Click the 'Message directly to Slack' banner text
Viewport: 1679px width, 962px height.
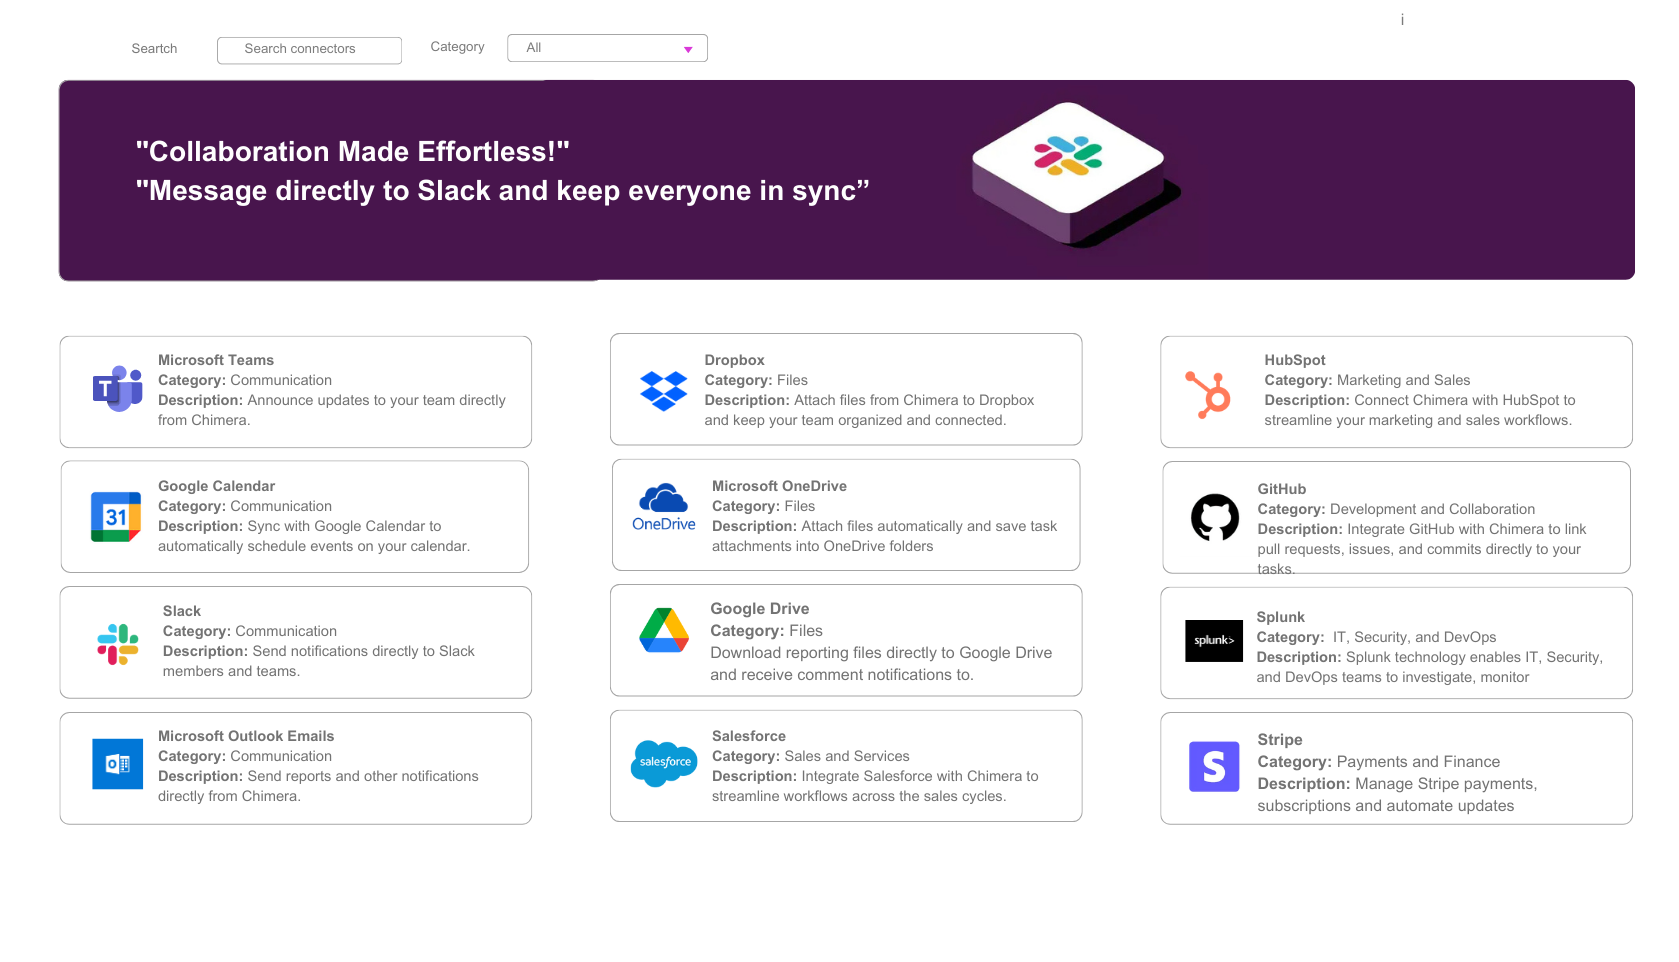(503, 191)
